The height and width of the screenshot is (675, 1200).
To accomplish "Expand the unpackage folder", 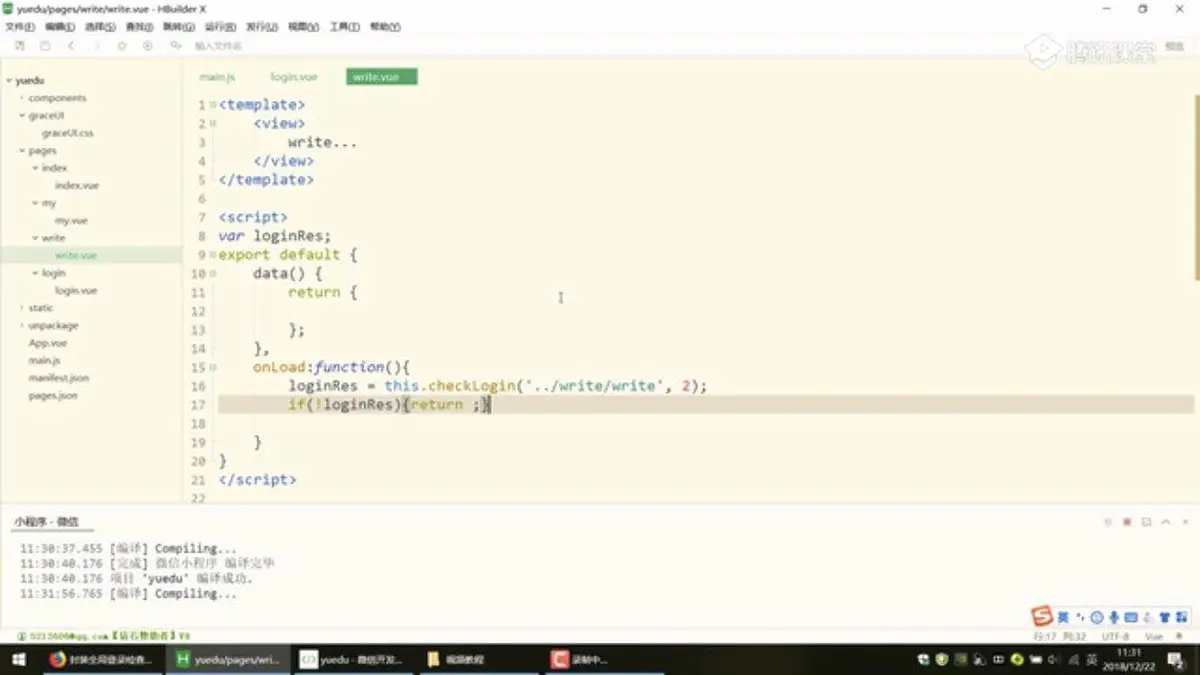I will click(22, 325).
